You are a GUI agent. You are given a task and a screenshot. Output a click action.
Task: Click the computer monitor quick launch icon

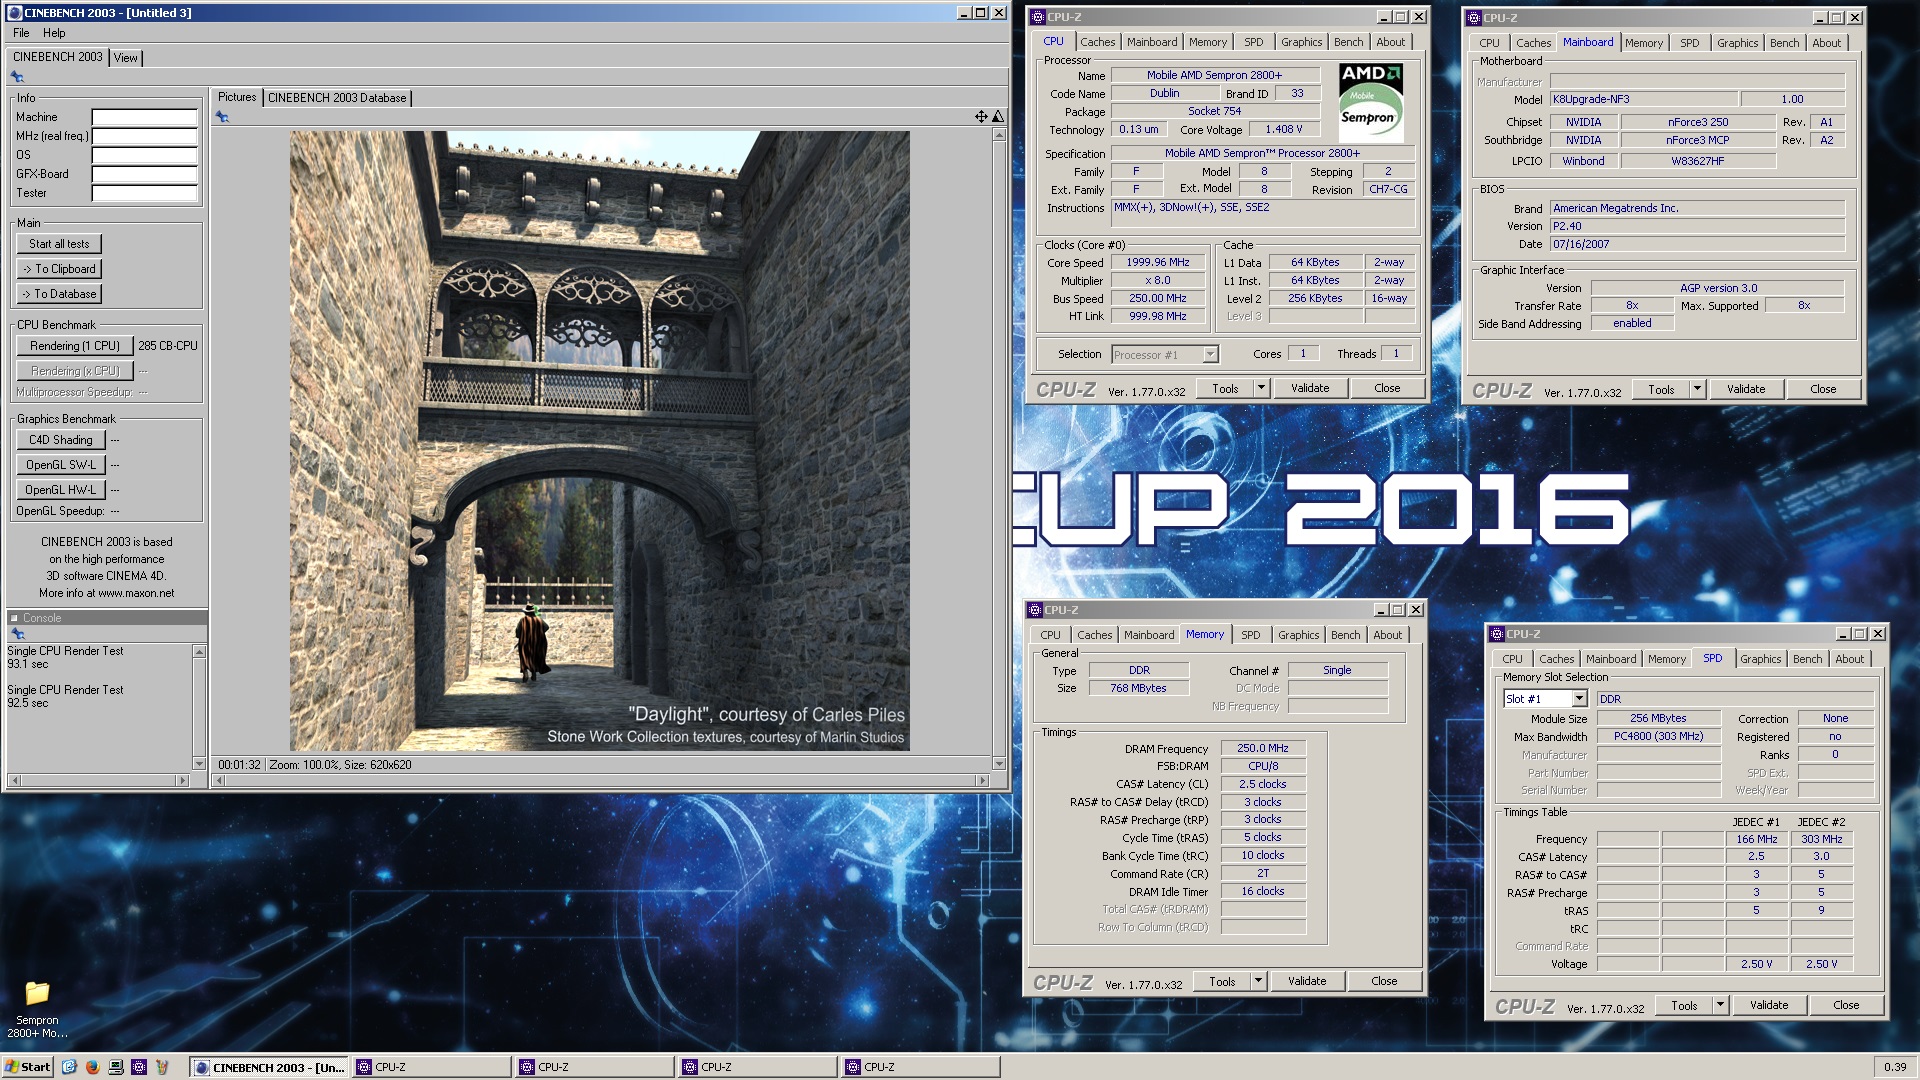(x=116, y=1067)
